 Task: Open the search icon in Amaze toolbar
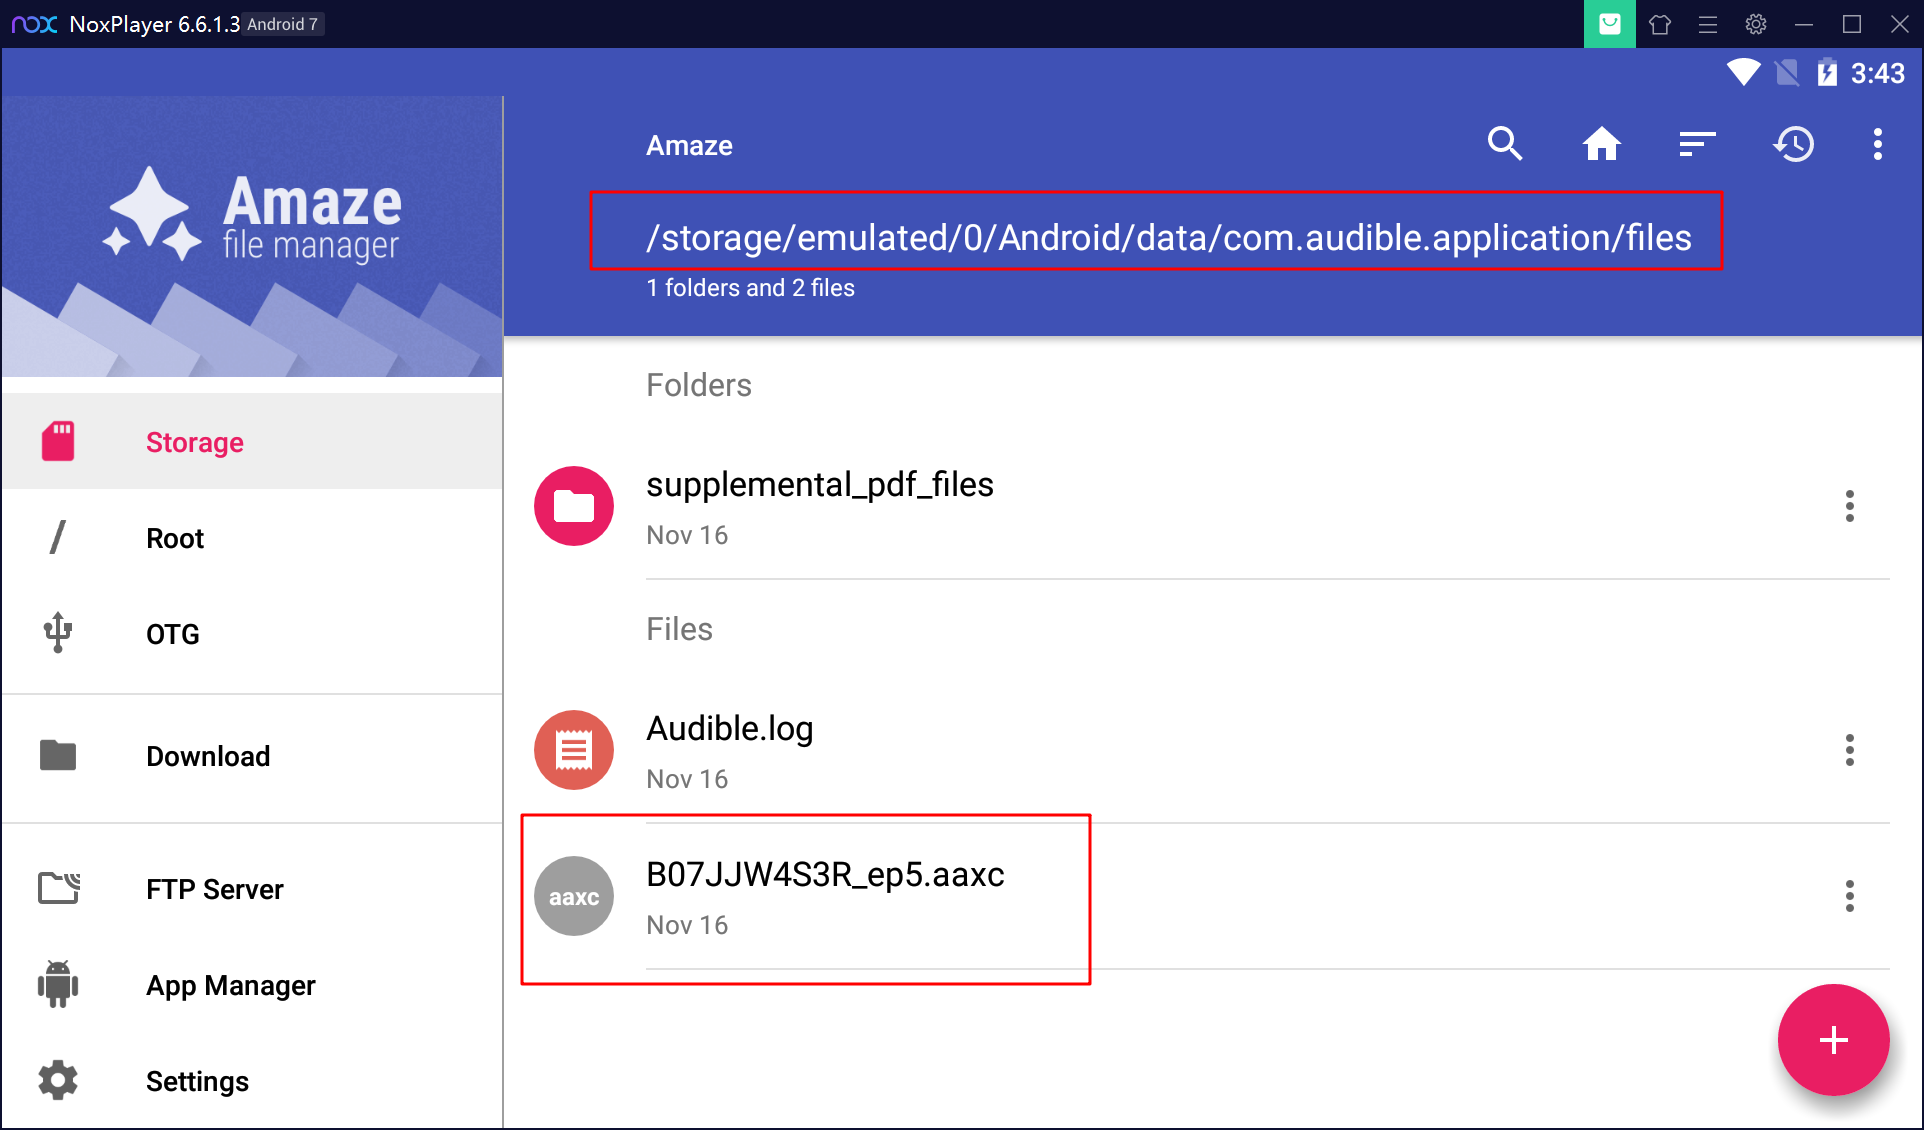[x=1505, y=145]
